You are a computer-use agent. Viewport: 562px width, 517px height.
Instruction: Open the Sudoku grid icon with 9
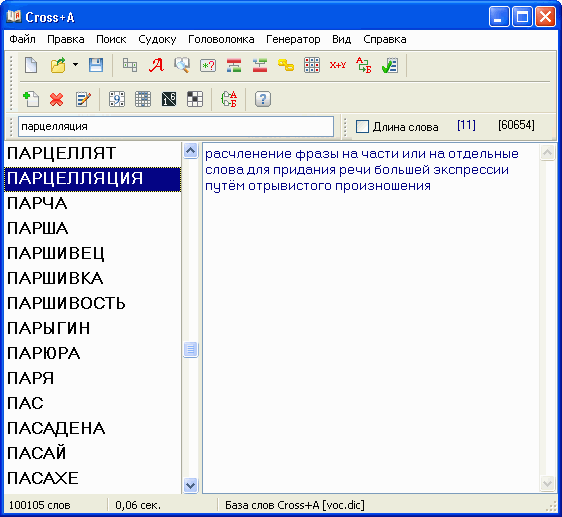[117, 99]
